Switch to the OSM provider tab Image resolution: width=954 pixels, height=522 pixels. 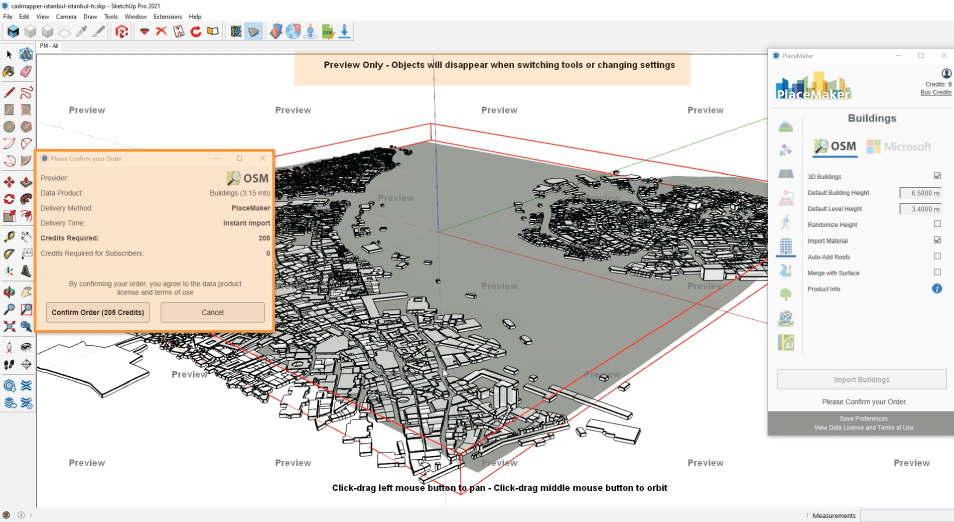(835, 147)
